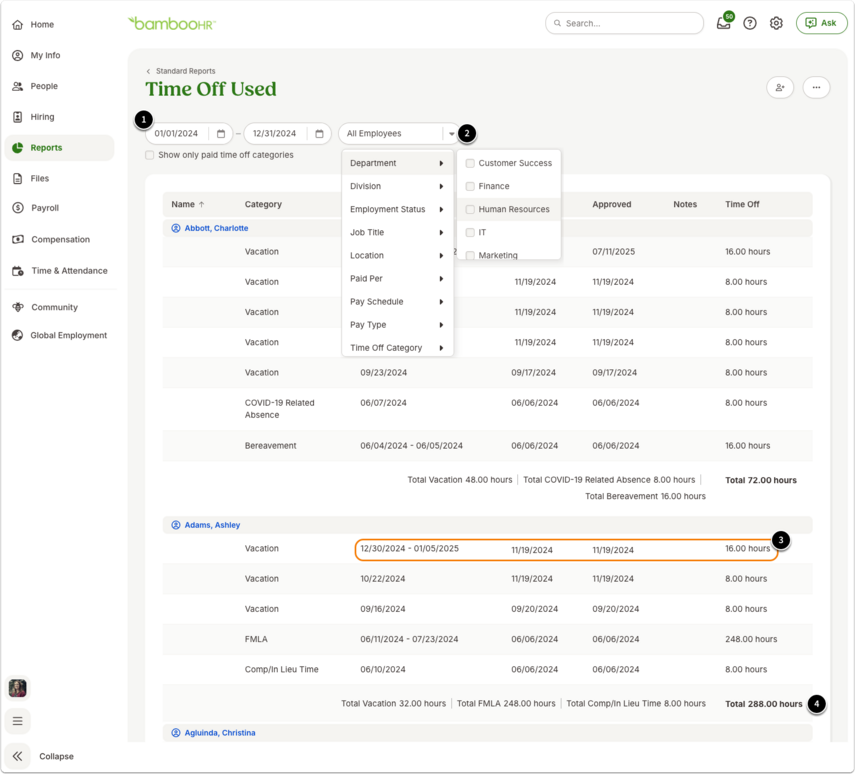Click the Approved column header

click(x=612, y=205)
